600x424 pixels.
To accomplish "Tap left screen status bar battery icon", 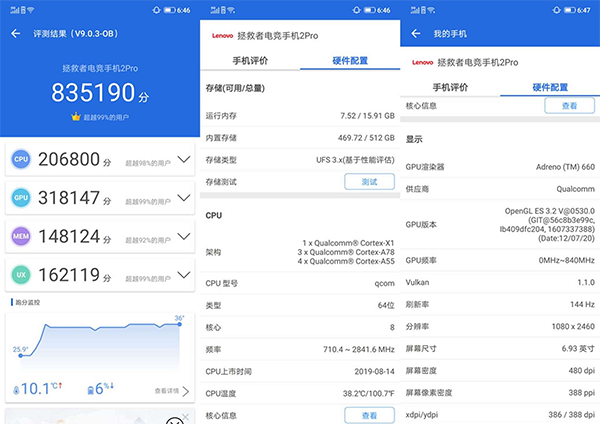I will coord(170,10).
